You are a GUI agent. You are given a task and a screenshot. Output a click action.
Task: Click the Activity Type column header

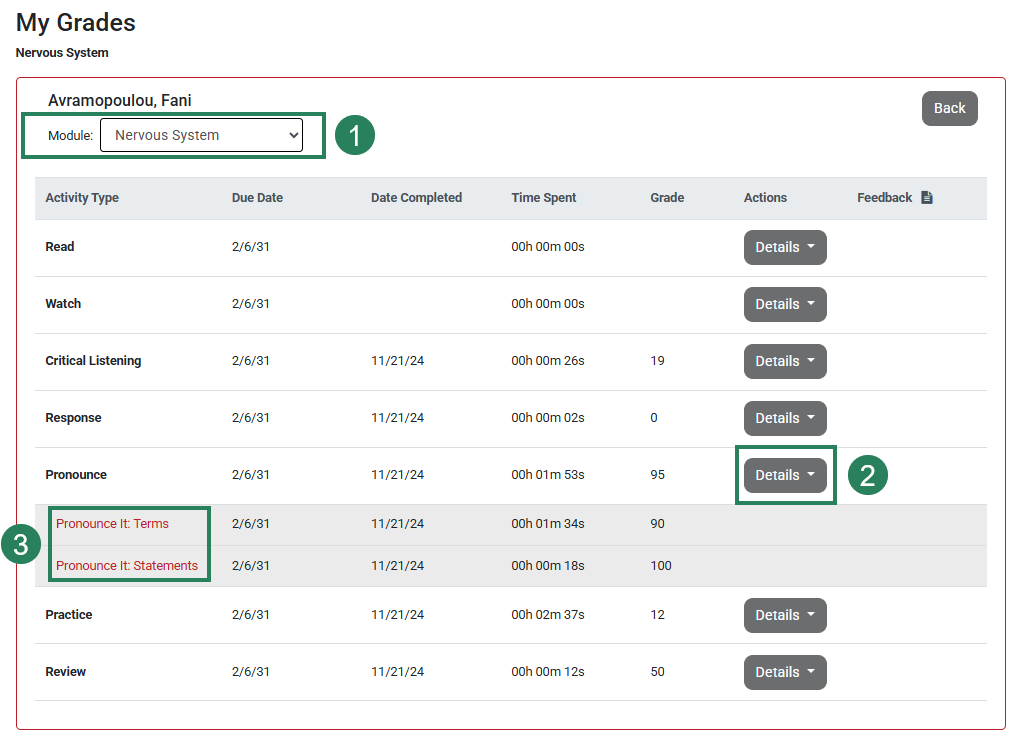pos(82,197)
